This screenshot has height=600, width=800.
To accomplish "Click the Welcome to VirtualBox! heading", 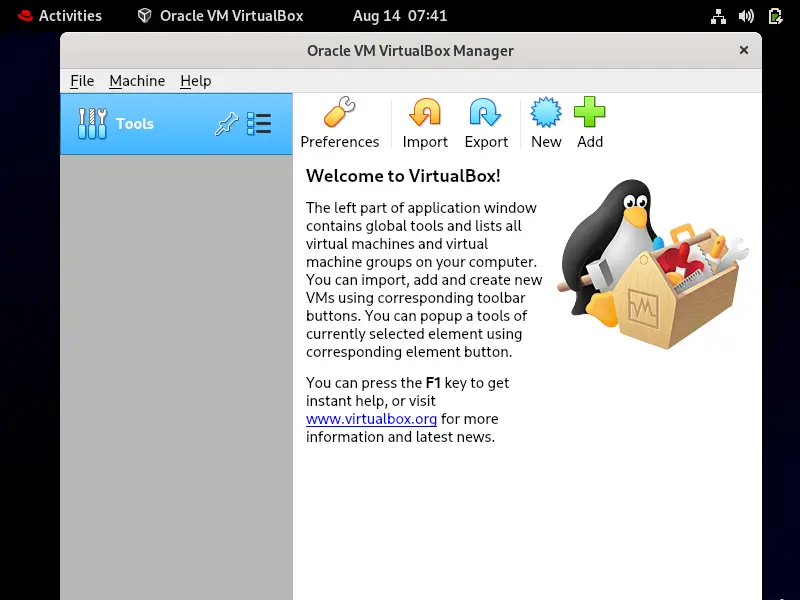I will click(403, 176).
